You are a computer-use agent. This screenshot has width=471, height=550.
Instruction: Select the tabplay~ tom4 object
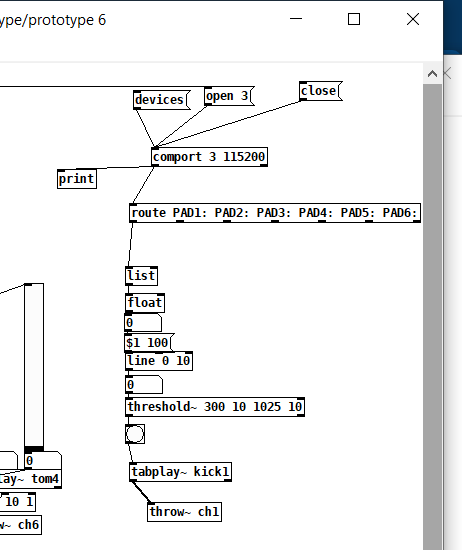(31, 479)
